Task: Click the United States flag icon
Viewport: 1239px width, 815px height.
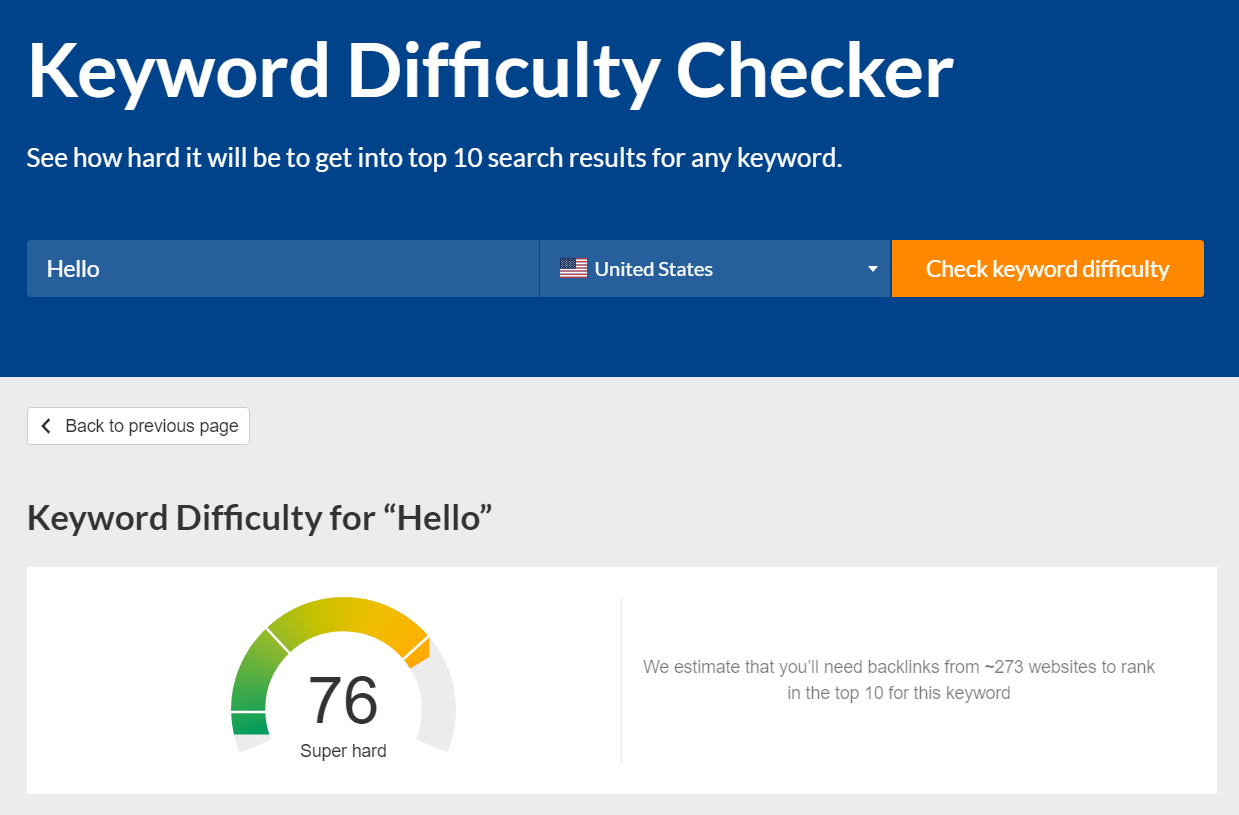Action: click(x=573, y=268)
